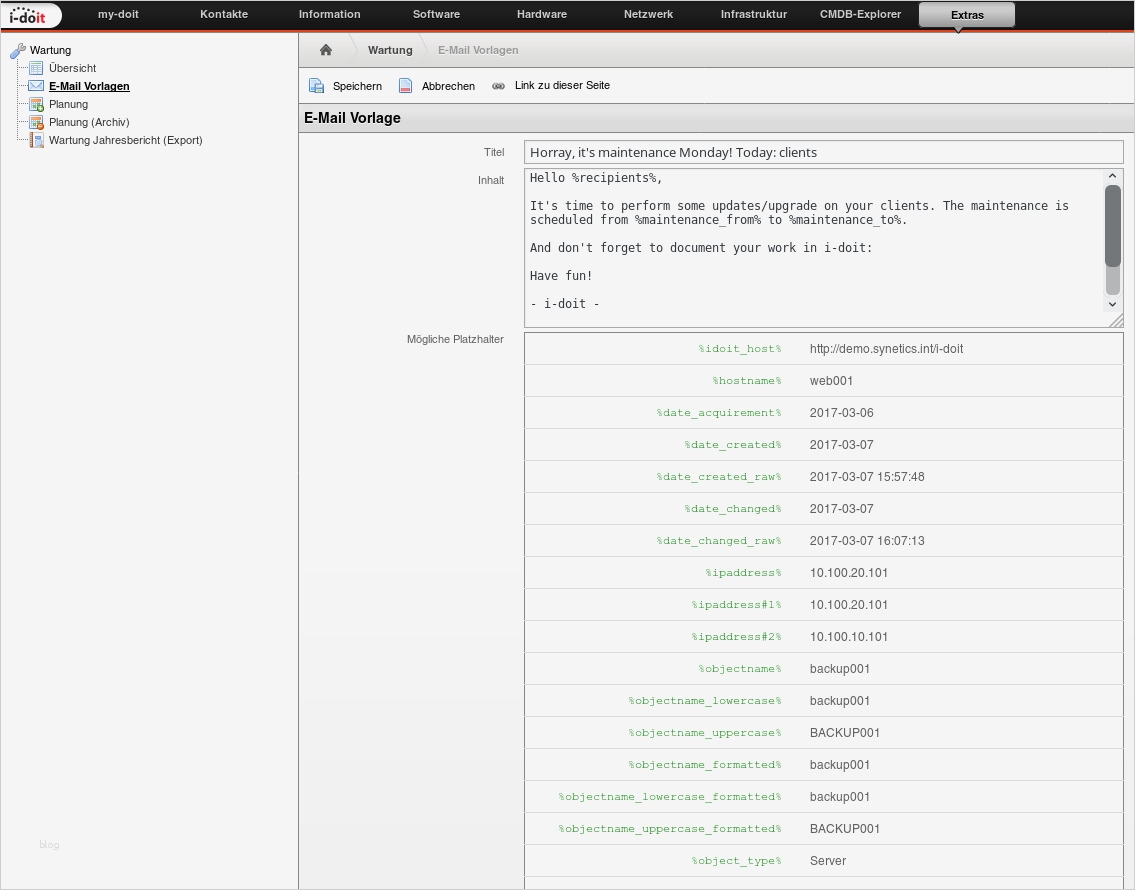The width and height of the screenshot is (1135, 890).
Task: Click Inhalt scrollbar down arrow
Action: click(1113, 304)
